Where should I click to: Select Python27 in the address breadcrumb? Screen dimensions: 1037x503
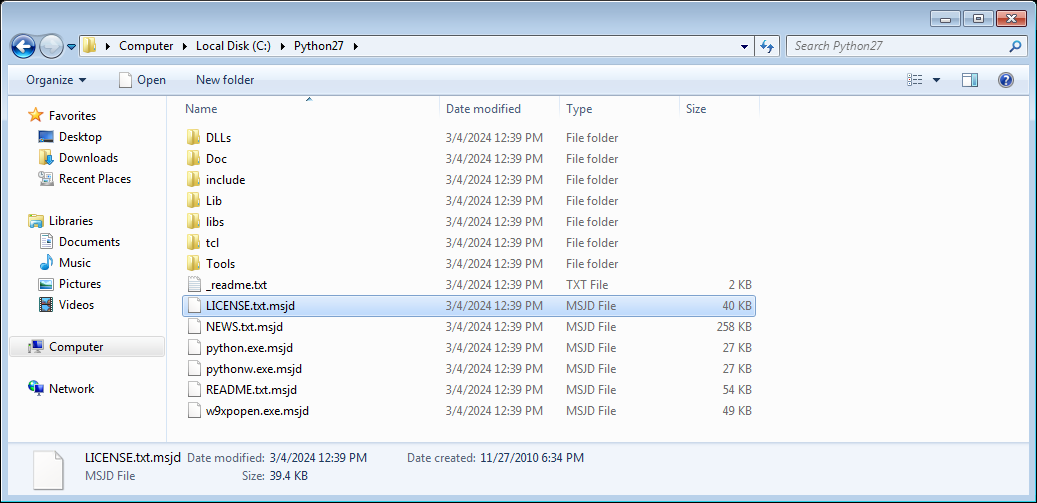pos(319,46)
